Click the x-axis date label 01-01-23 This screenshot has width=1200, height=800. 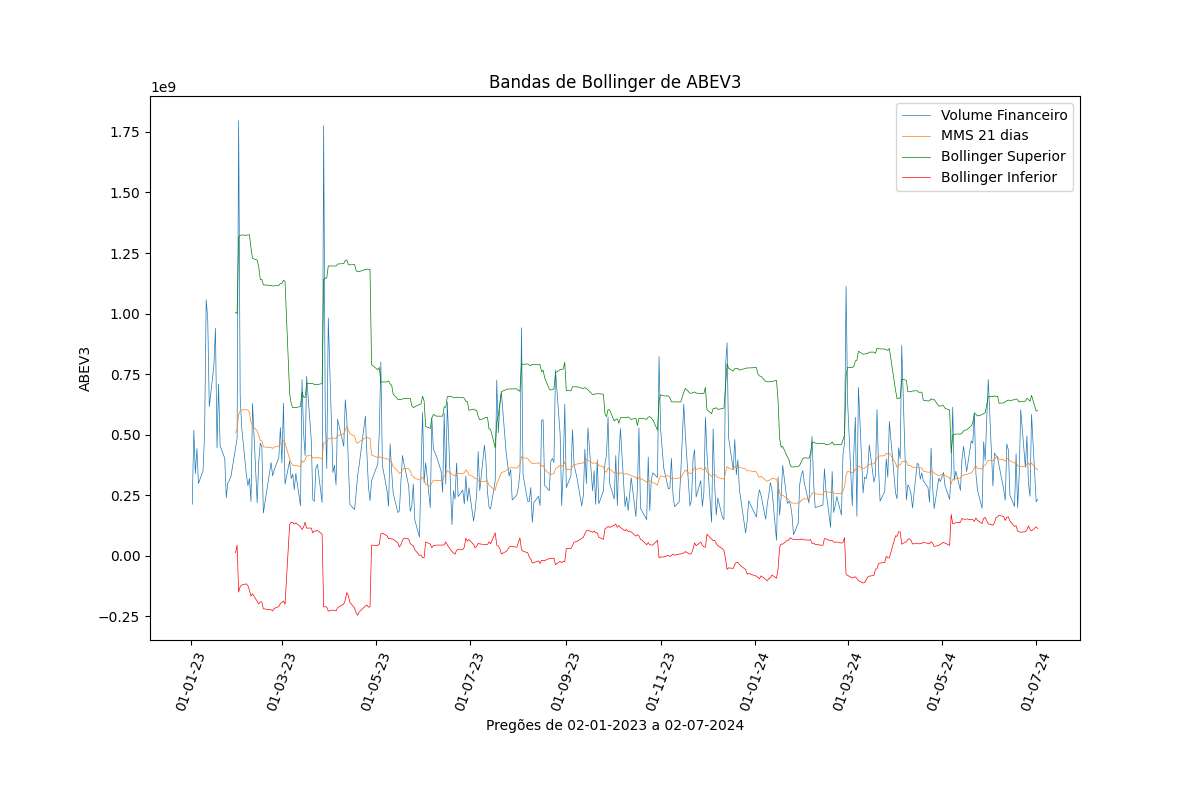tap(190, 681)
